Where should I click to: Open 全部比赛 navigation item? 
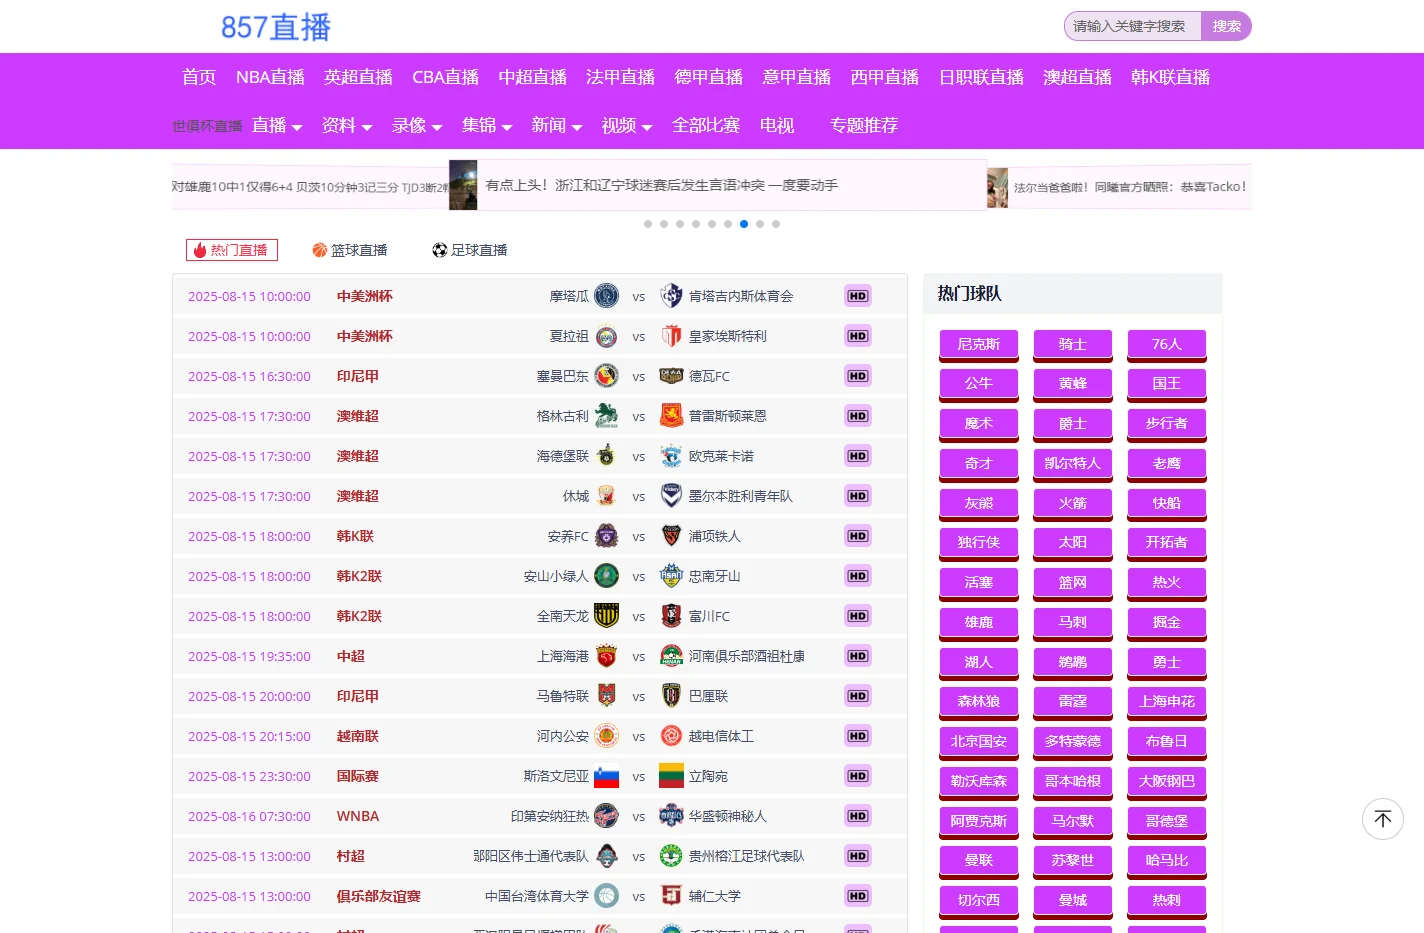pyautogui.click(x=706, y=125)
